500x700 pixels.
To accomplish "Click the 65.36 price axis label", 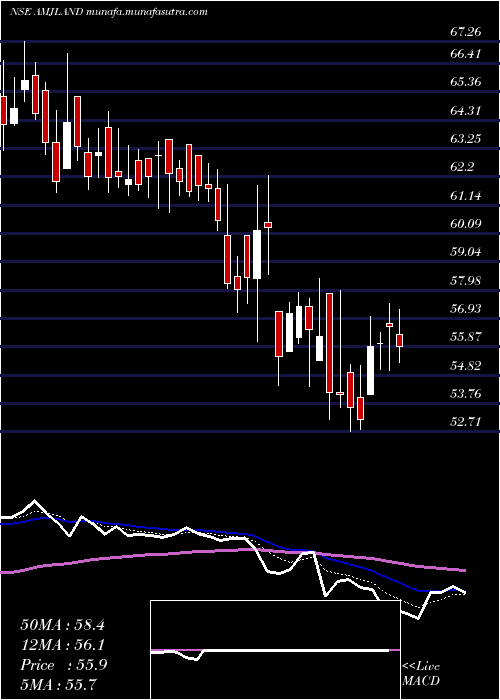I will (x=466, y=82).
